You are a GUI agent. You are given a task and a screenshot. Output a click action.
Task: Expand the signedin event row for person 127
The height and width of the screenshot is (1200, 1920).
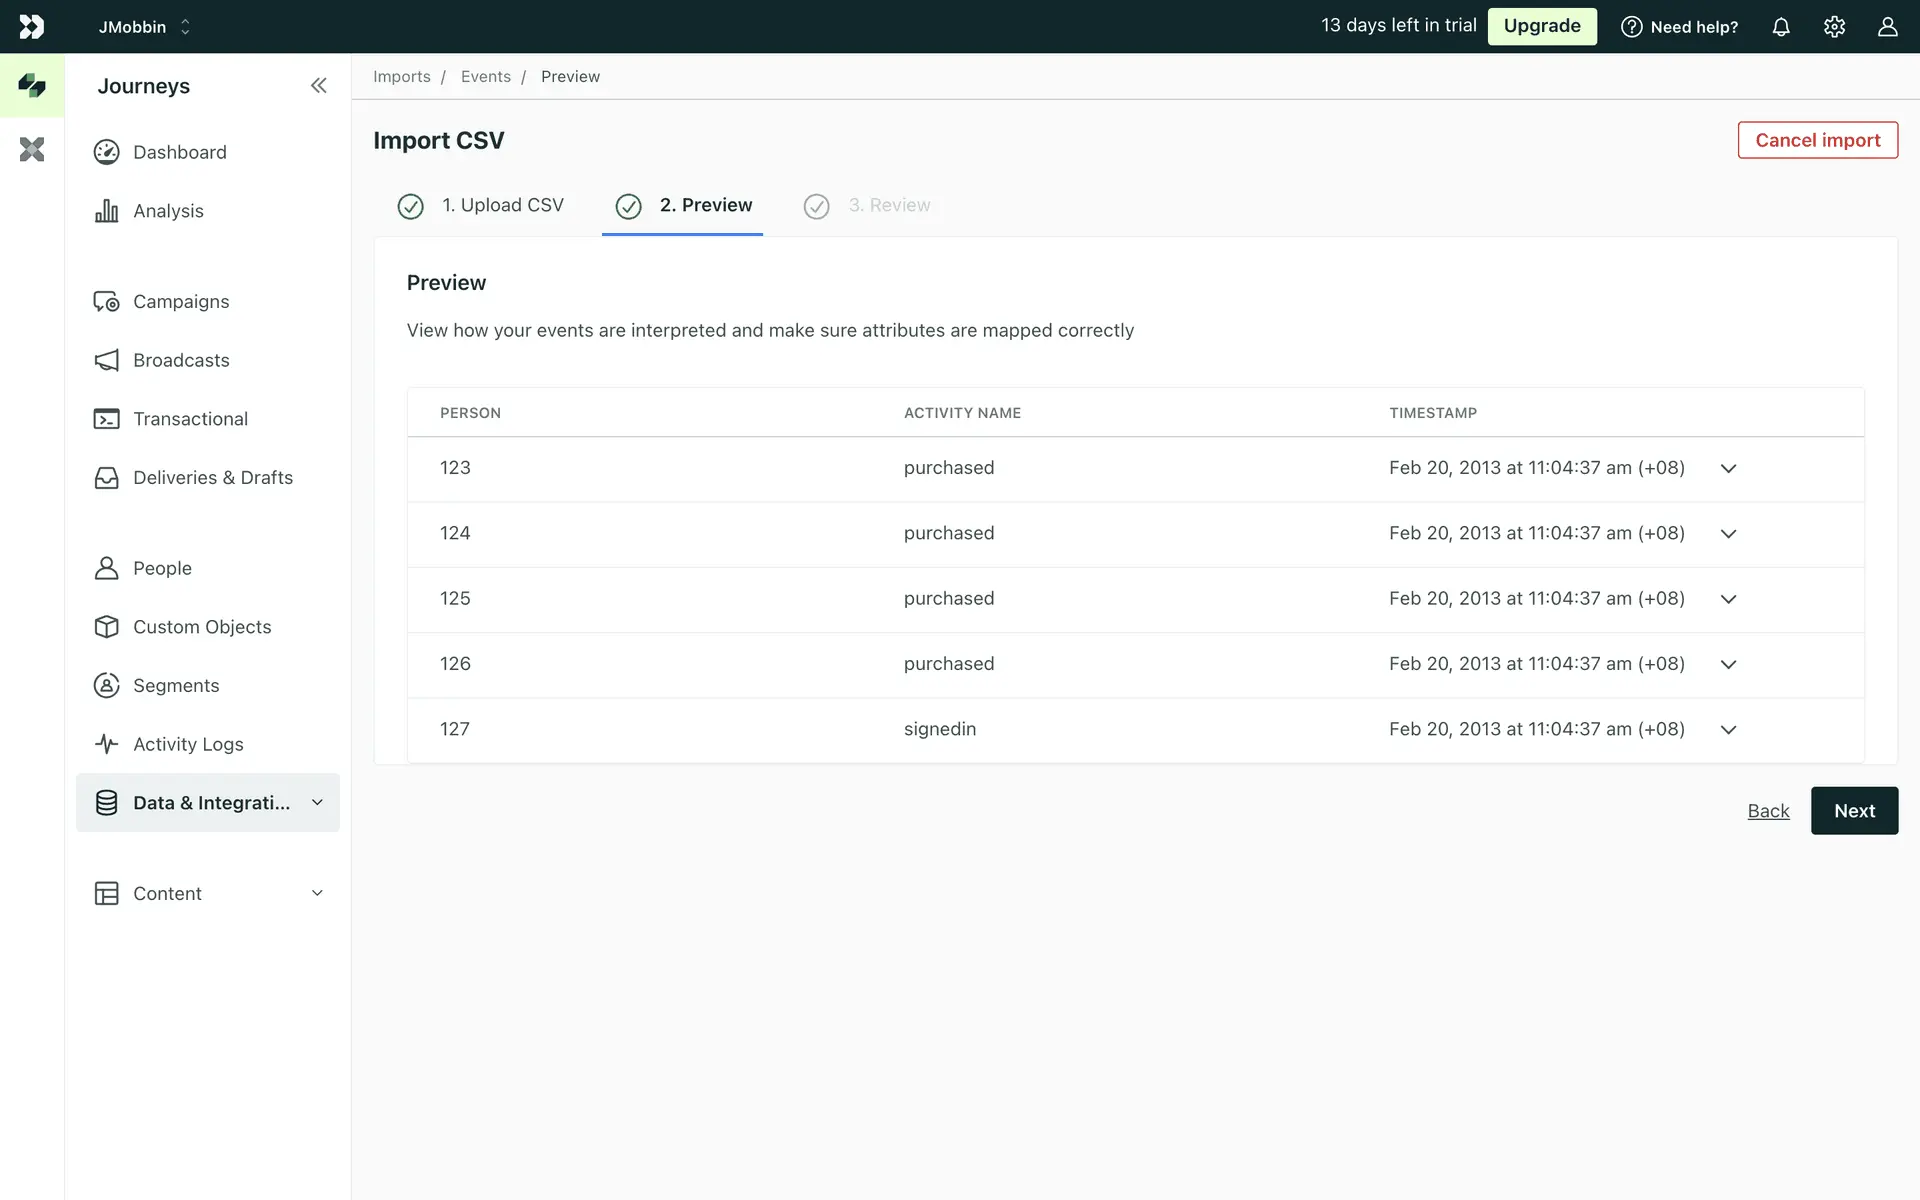[x=1728, y=730]
